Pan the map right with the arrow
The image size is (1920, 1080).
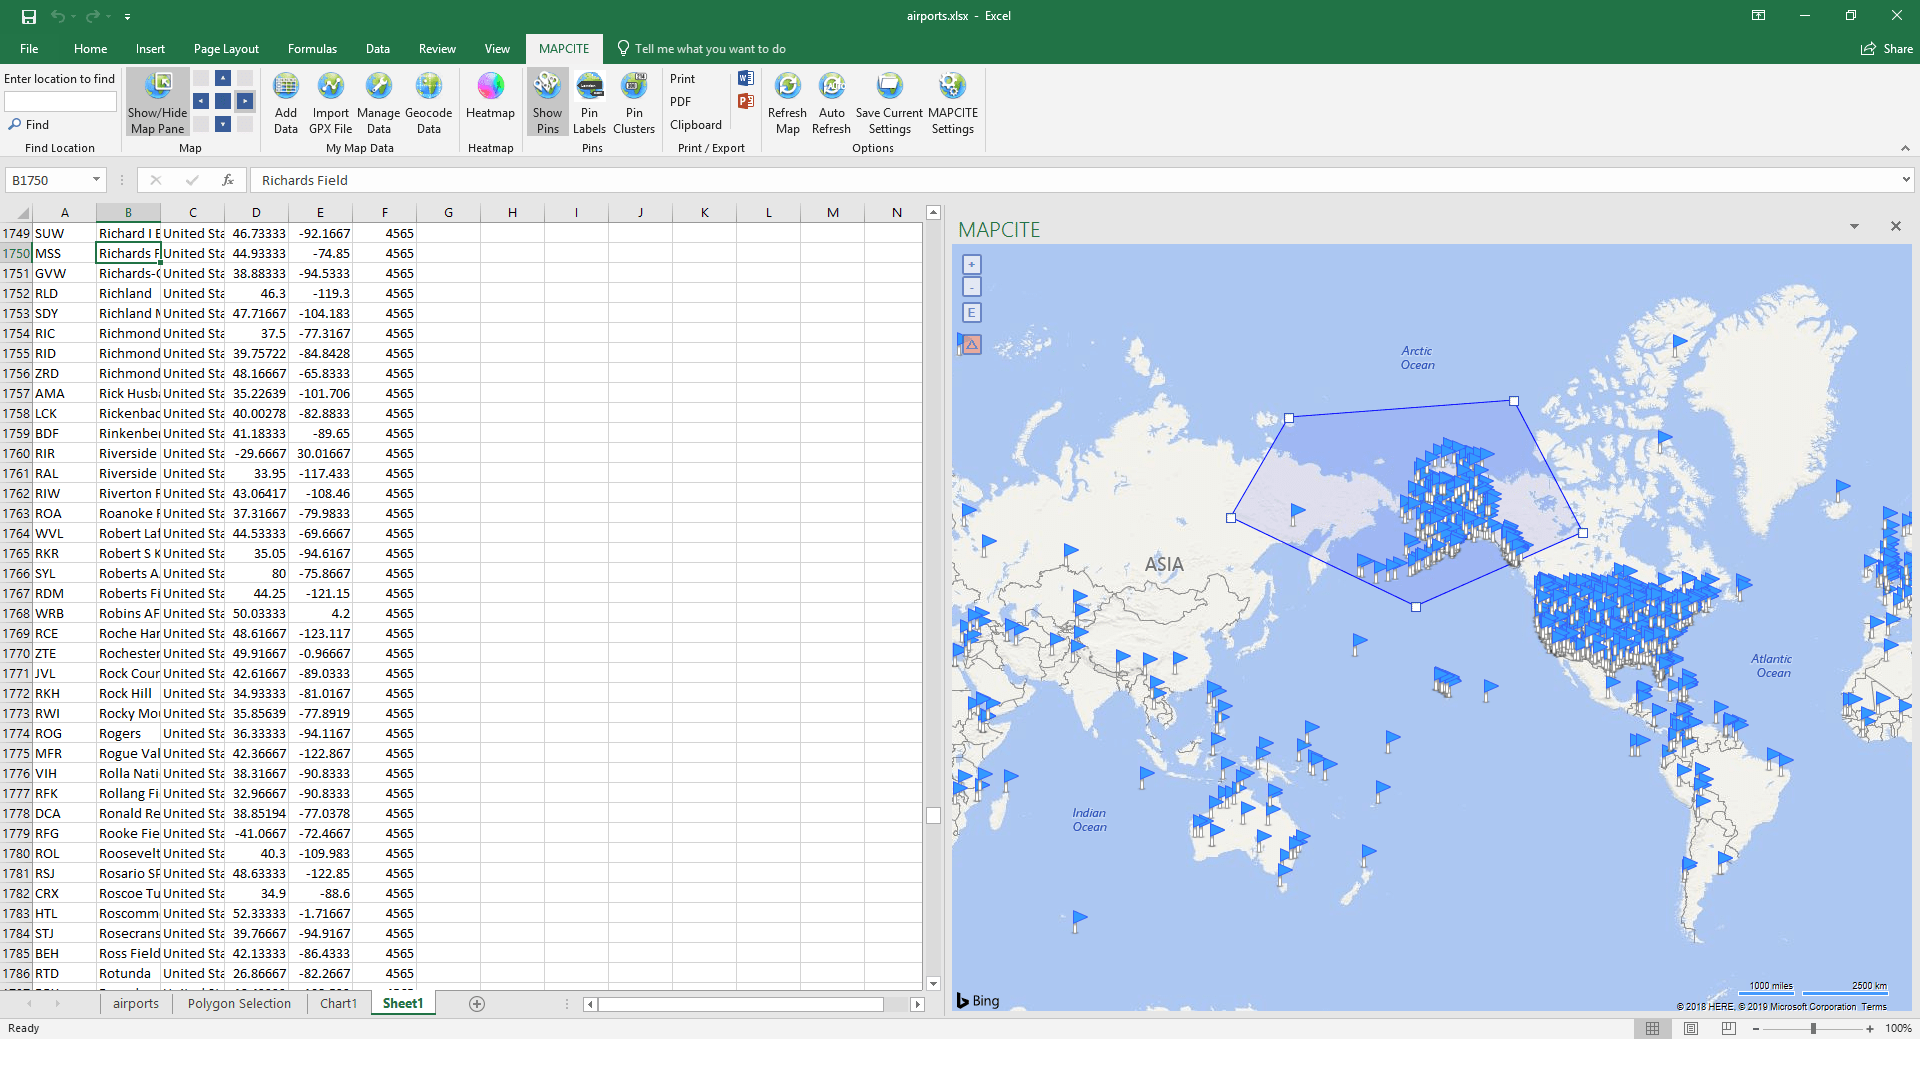click(x=245, y=101)
